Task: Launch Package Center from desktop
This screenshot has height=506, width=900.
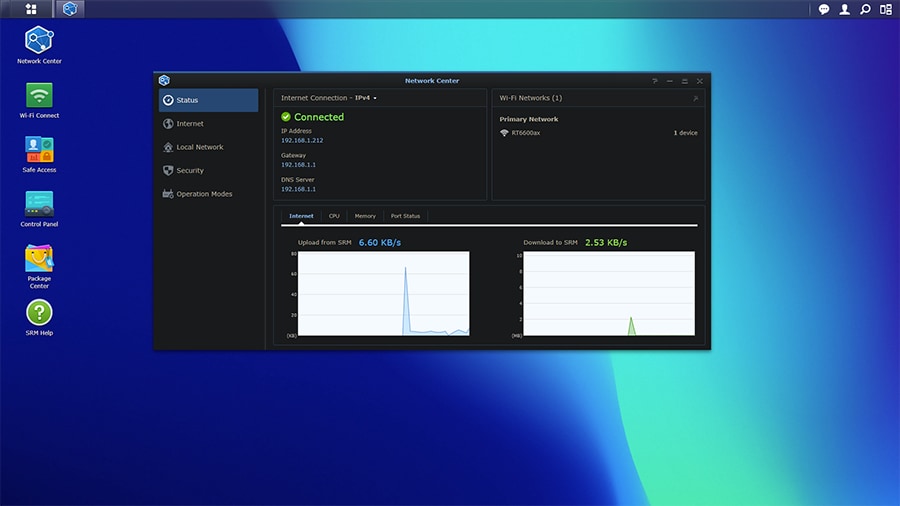Action: pyautogui.click(x=39, y=258)
